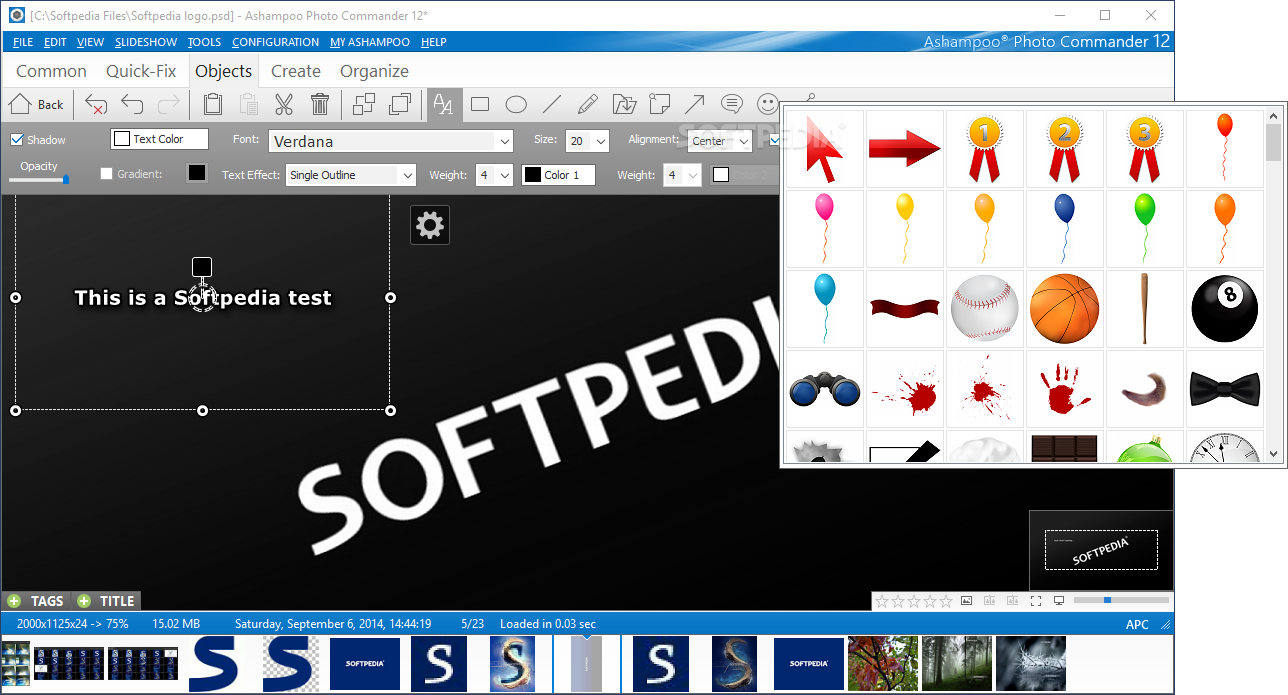Open the FILE menu

click(x=23, y=42)
